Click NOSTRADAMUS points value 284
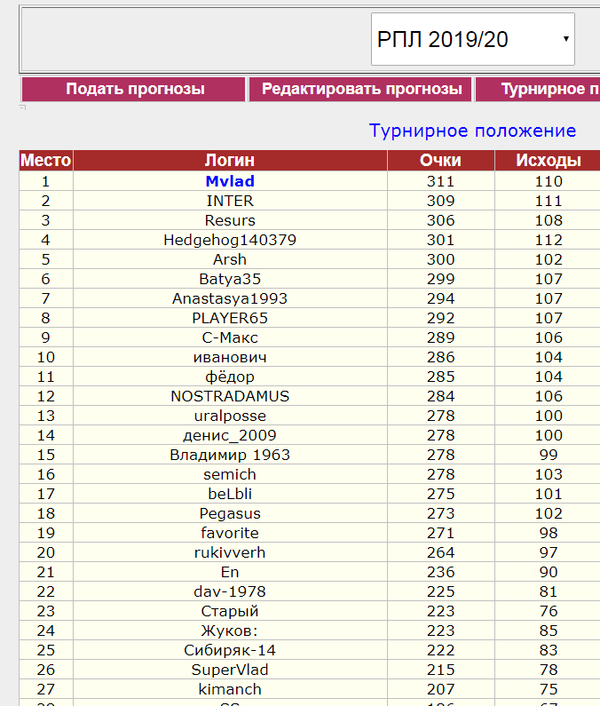 point(441,396)
